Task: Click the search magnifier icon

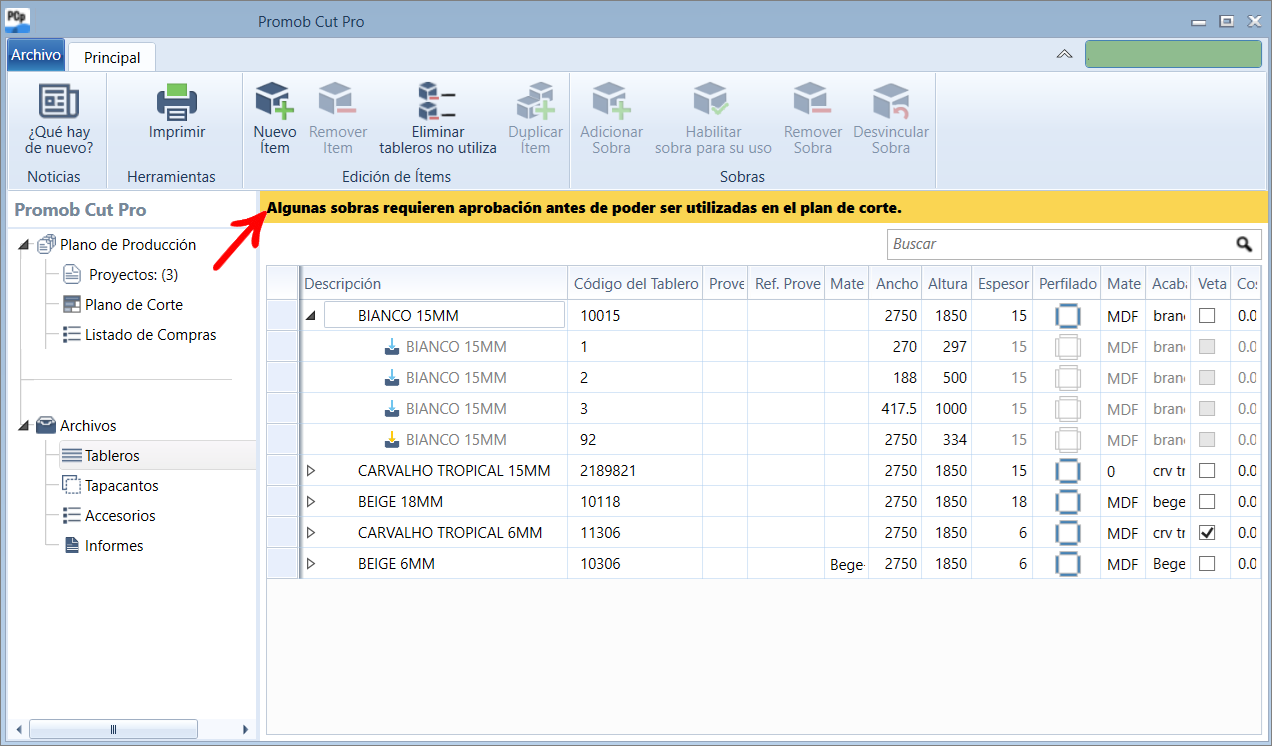Action: click(1244, 244)
